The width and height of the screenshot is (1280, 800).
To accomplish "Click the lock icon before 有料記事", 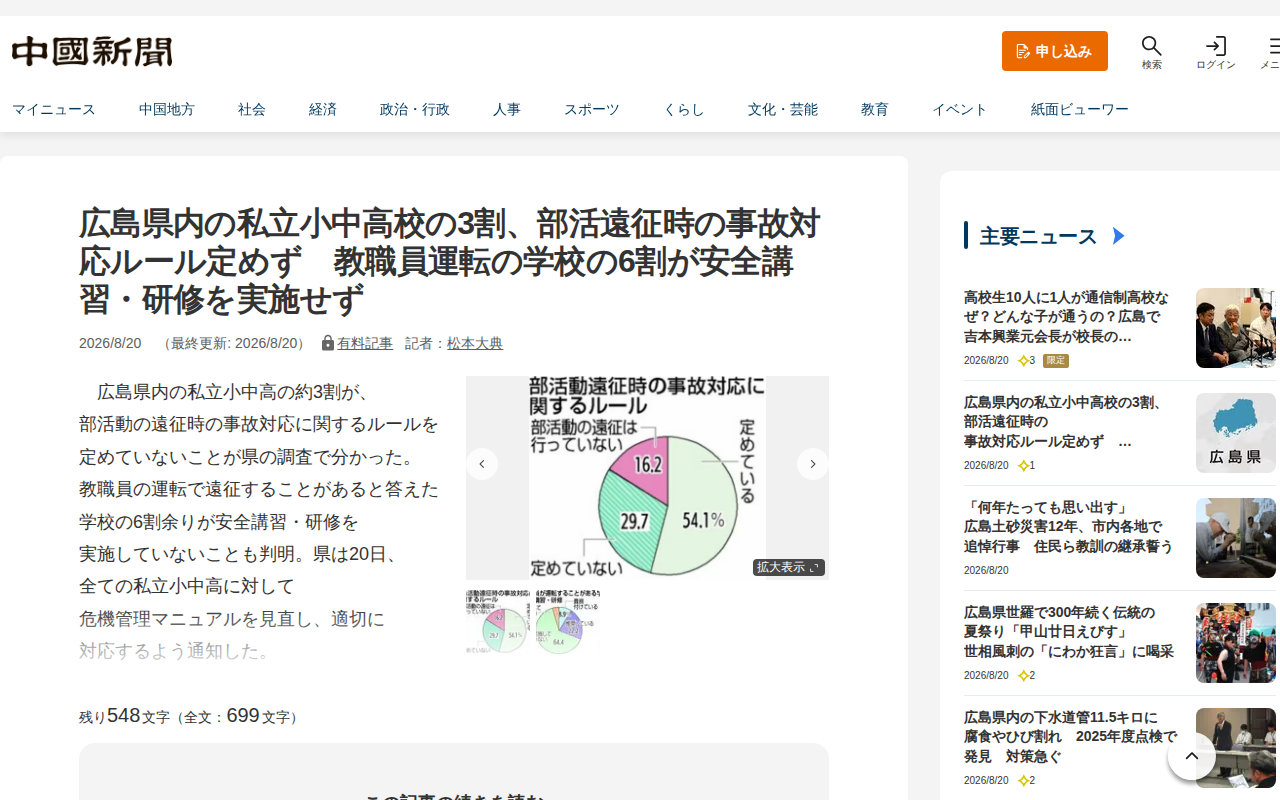I will [x=327, y=343].
